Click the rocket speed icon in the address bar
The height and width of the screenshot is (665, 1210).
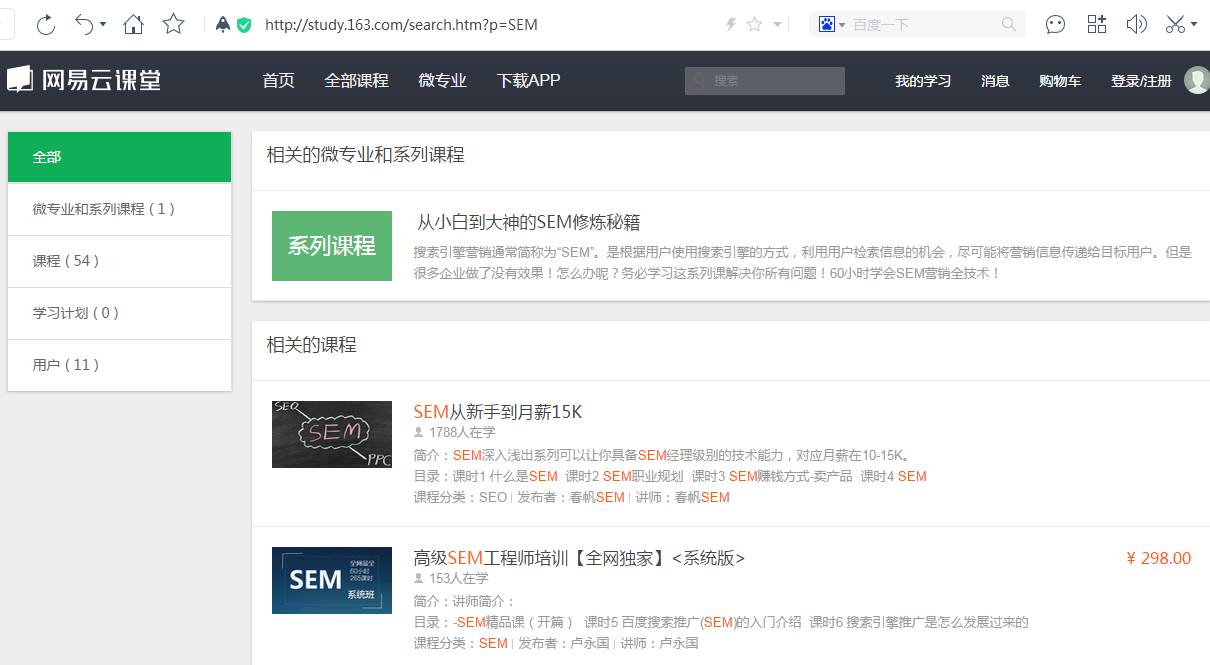(223, 24)
